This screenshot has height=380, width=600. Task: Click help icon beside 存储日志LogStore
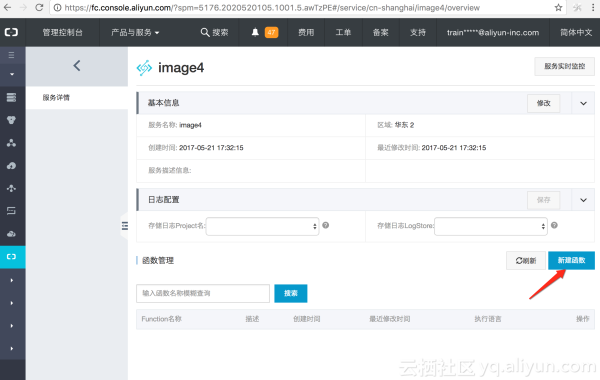click(554, 225)
